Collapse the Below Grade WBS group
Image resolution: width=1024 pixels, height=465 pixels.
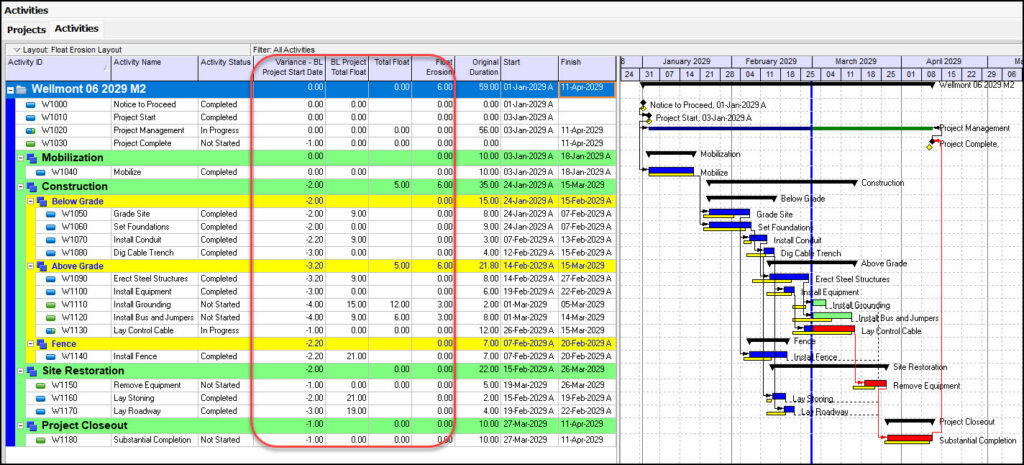30,200
